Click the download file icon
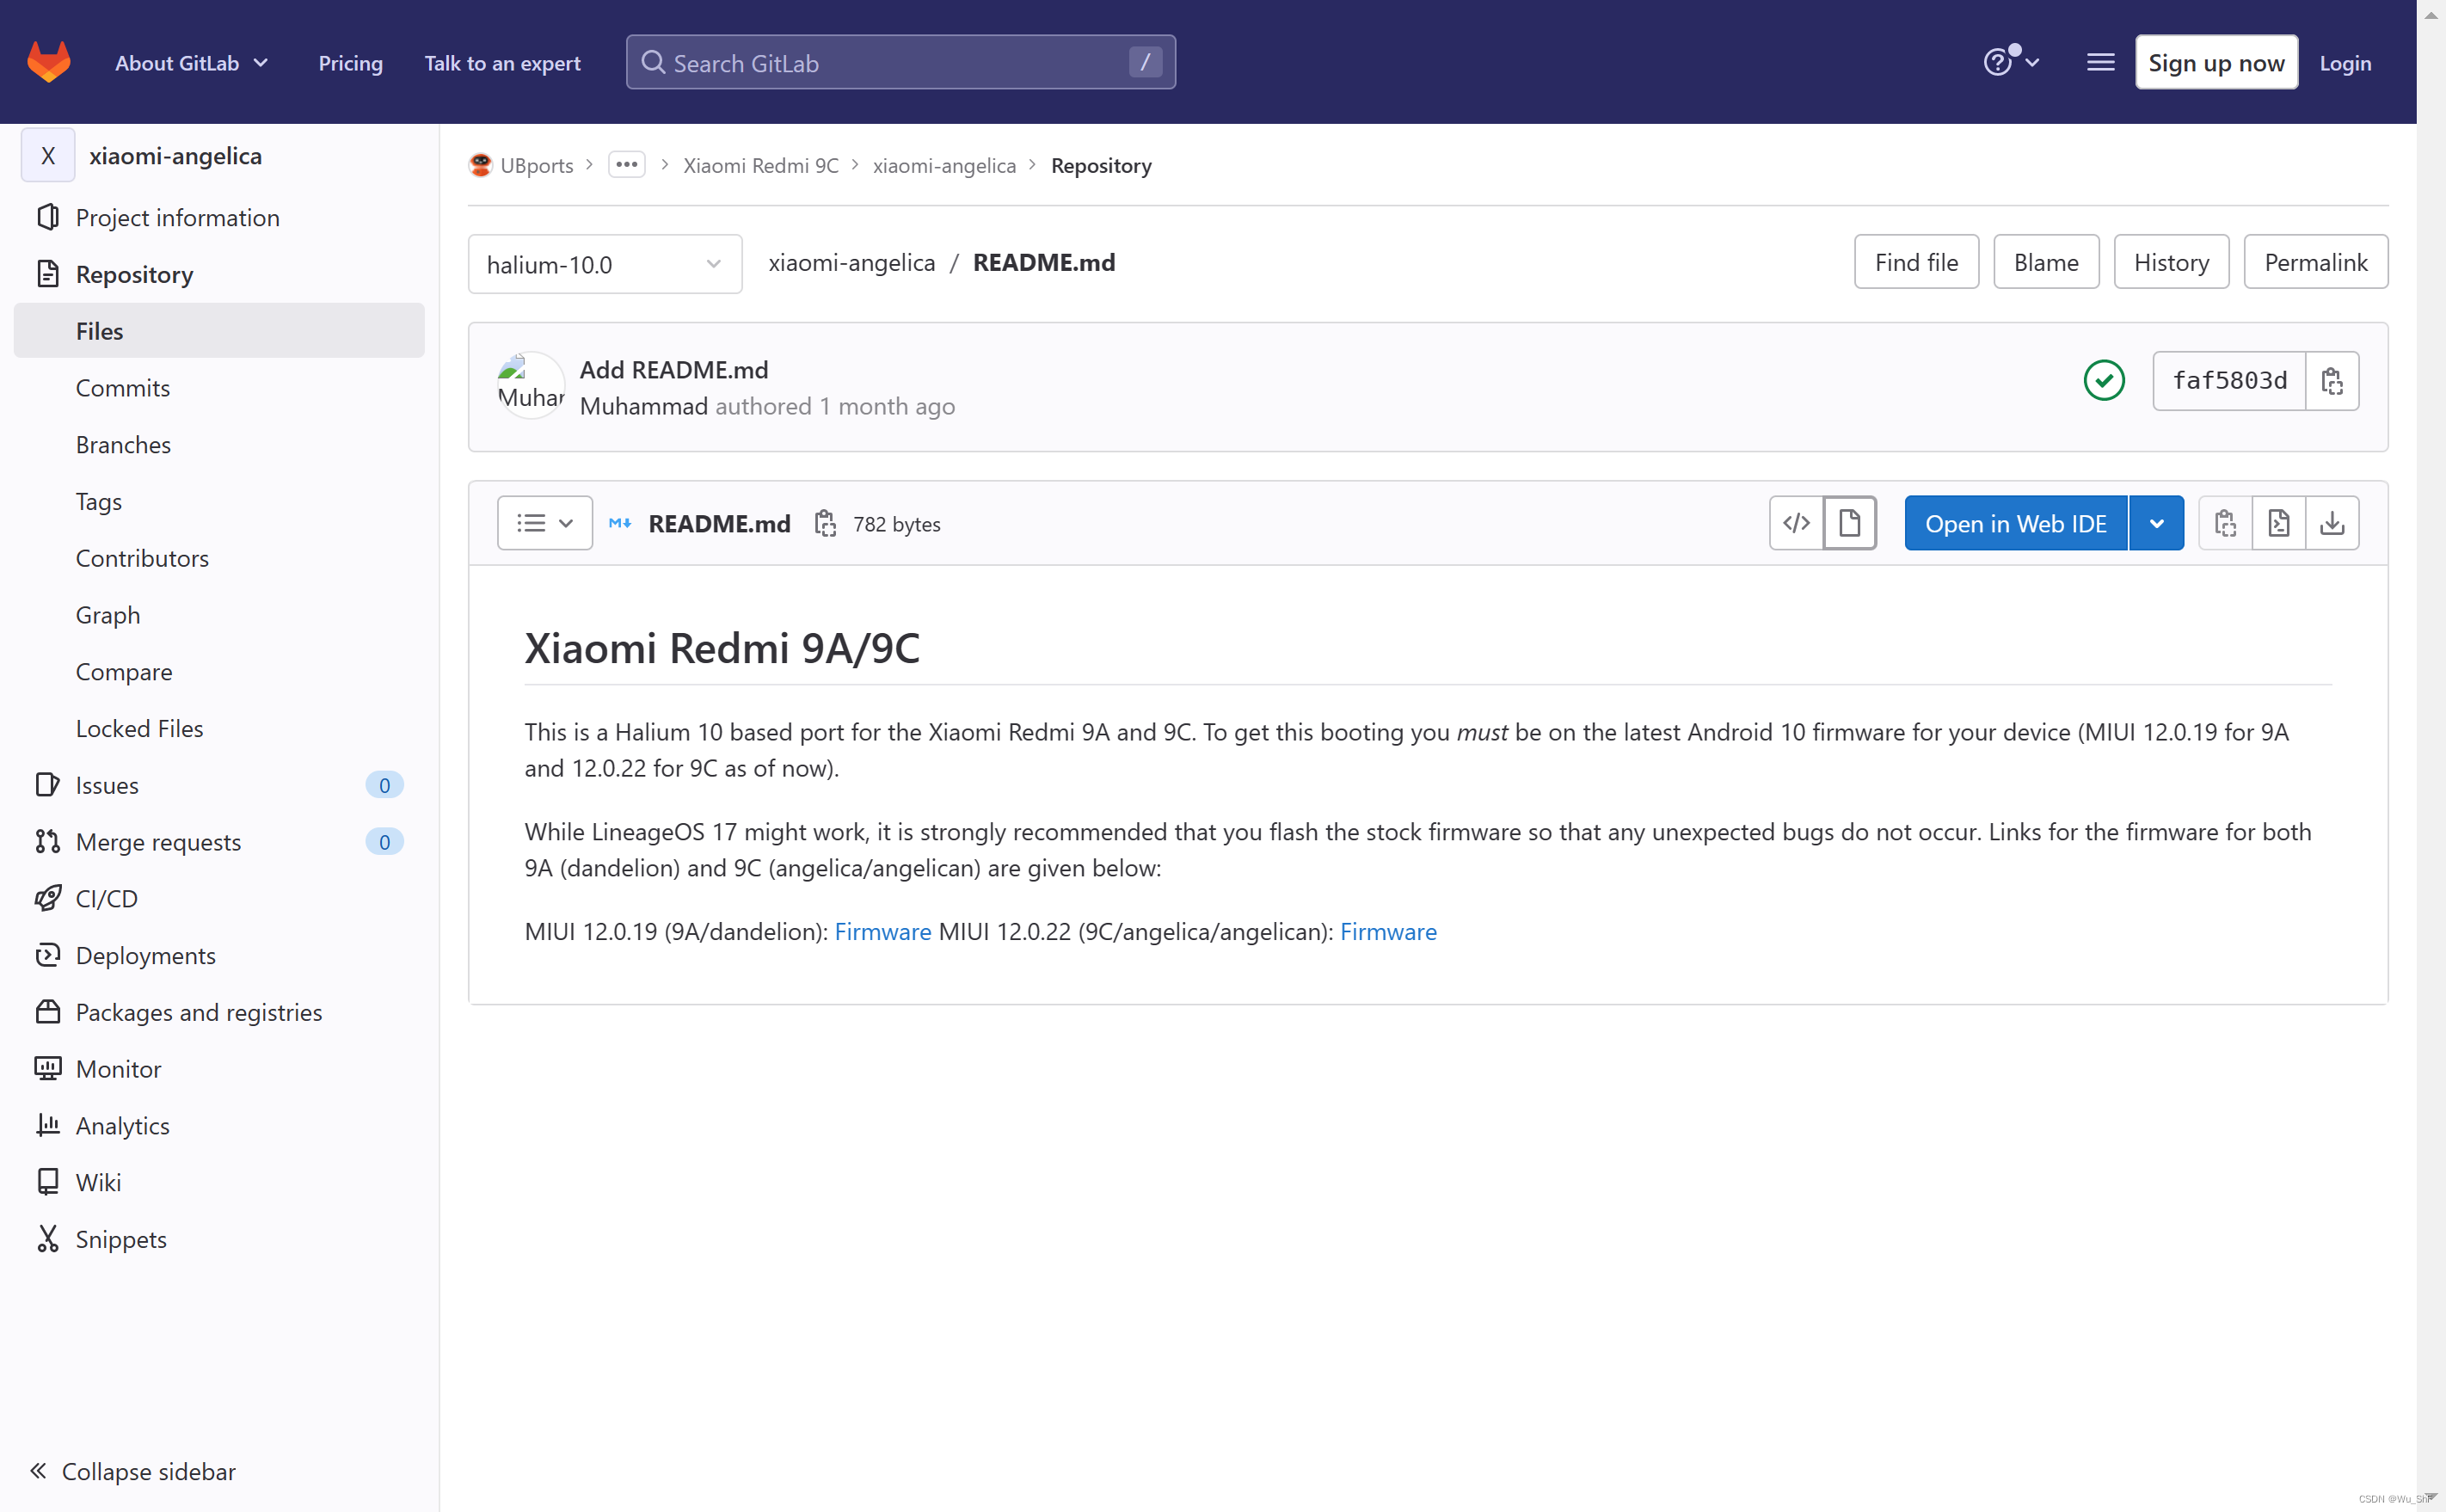This screenshot has height=1512, width=2446. 2332,523
